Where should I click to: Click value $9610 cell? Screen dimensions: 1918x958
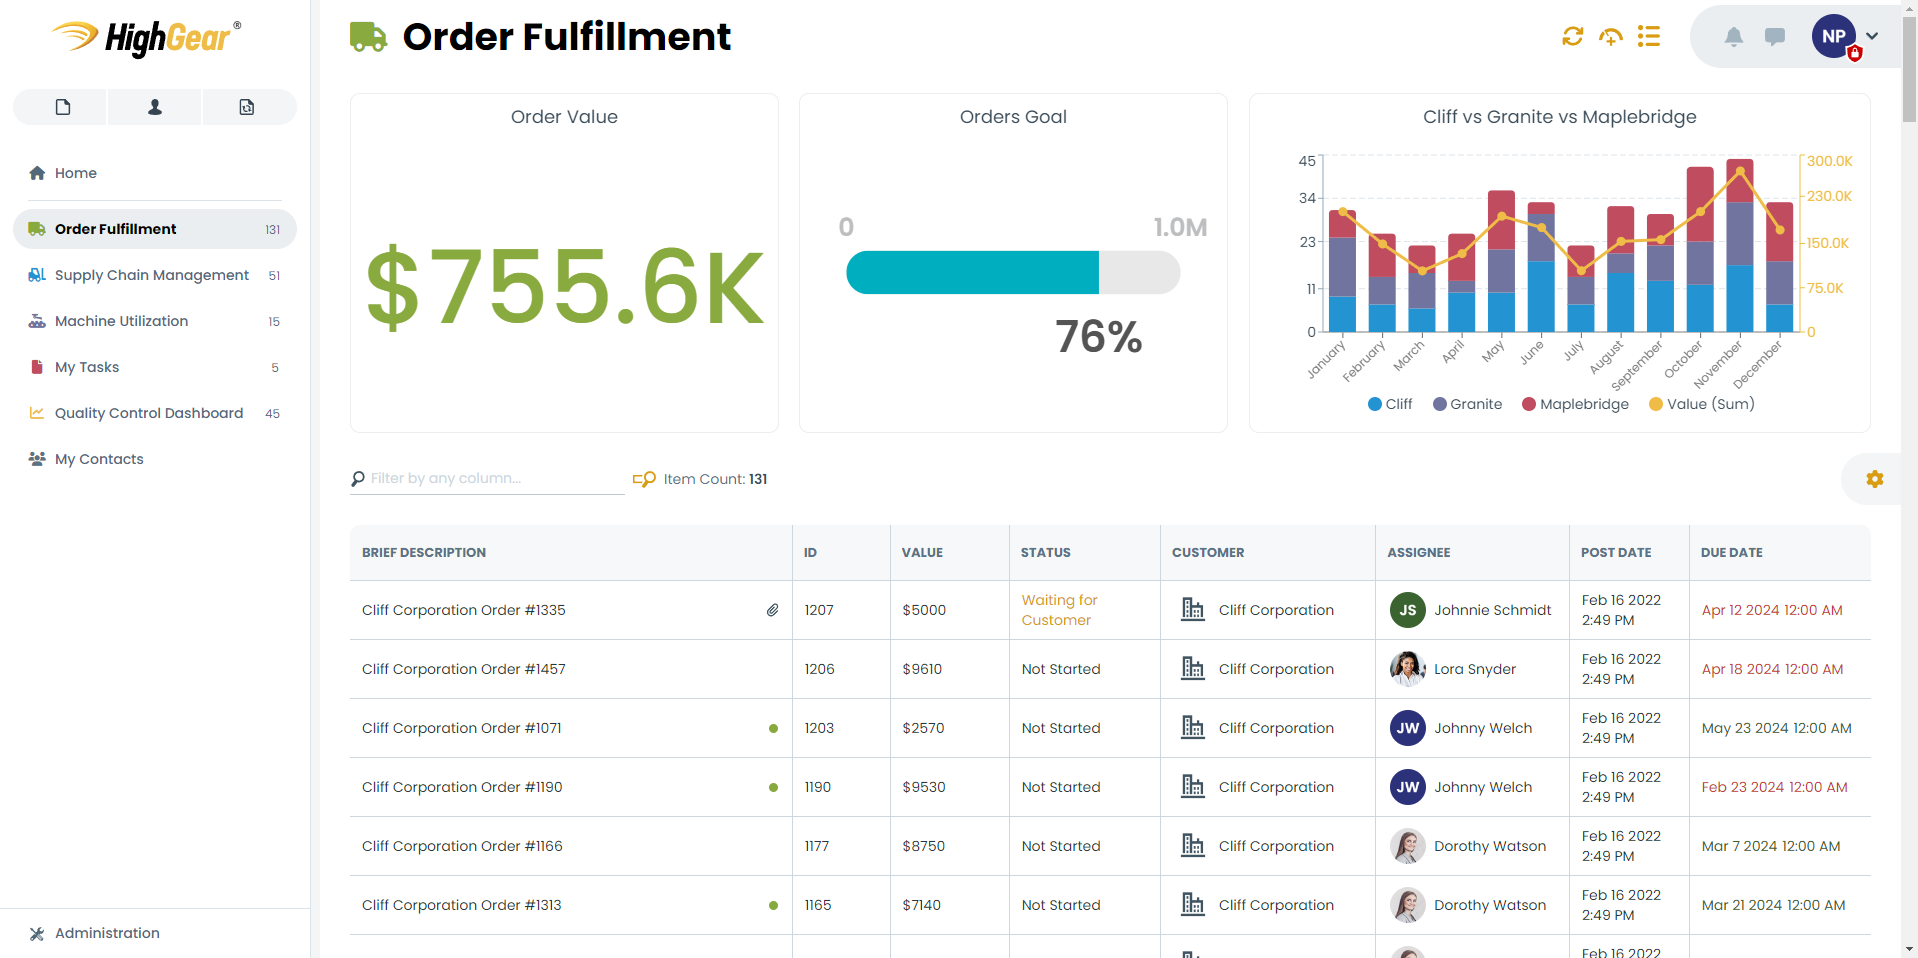[x=922, y=669]
